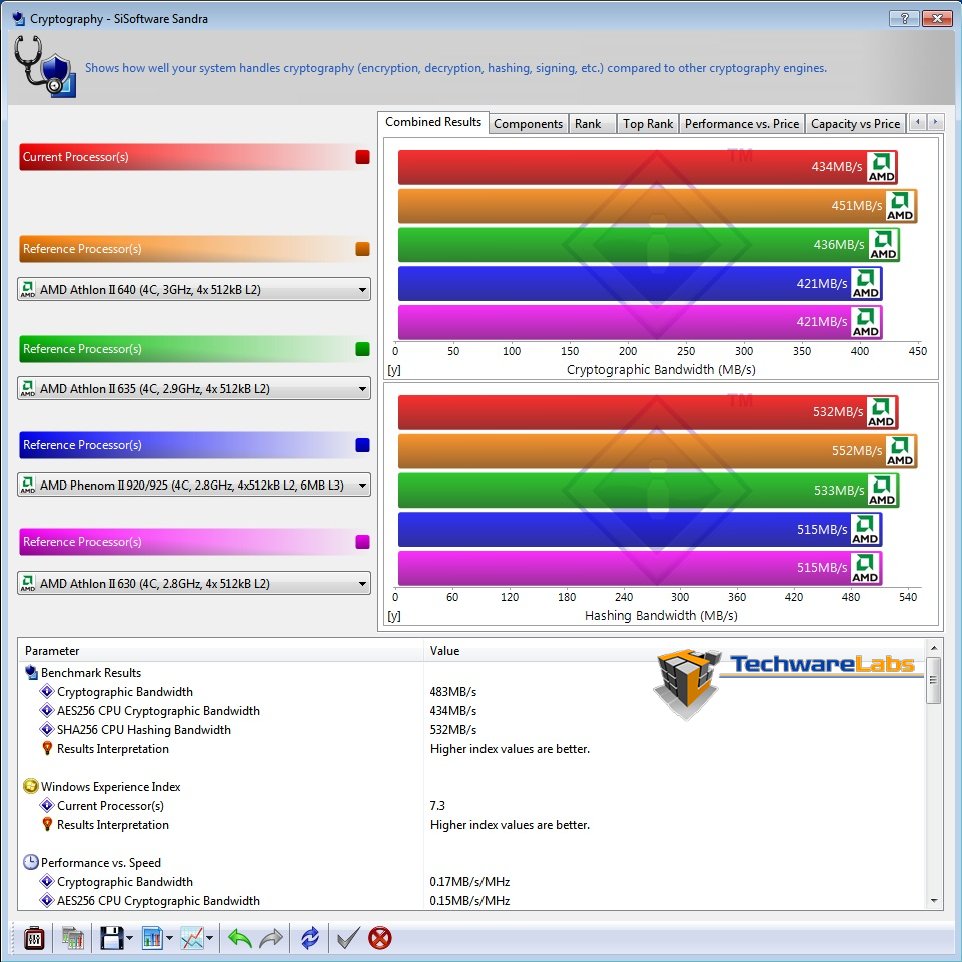Click the results list scrollbar thumb
Image resolution: width=962 pixels, height=962 pixels.
click(934, 680)
